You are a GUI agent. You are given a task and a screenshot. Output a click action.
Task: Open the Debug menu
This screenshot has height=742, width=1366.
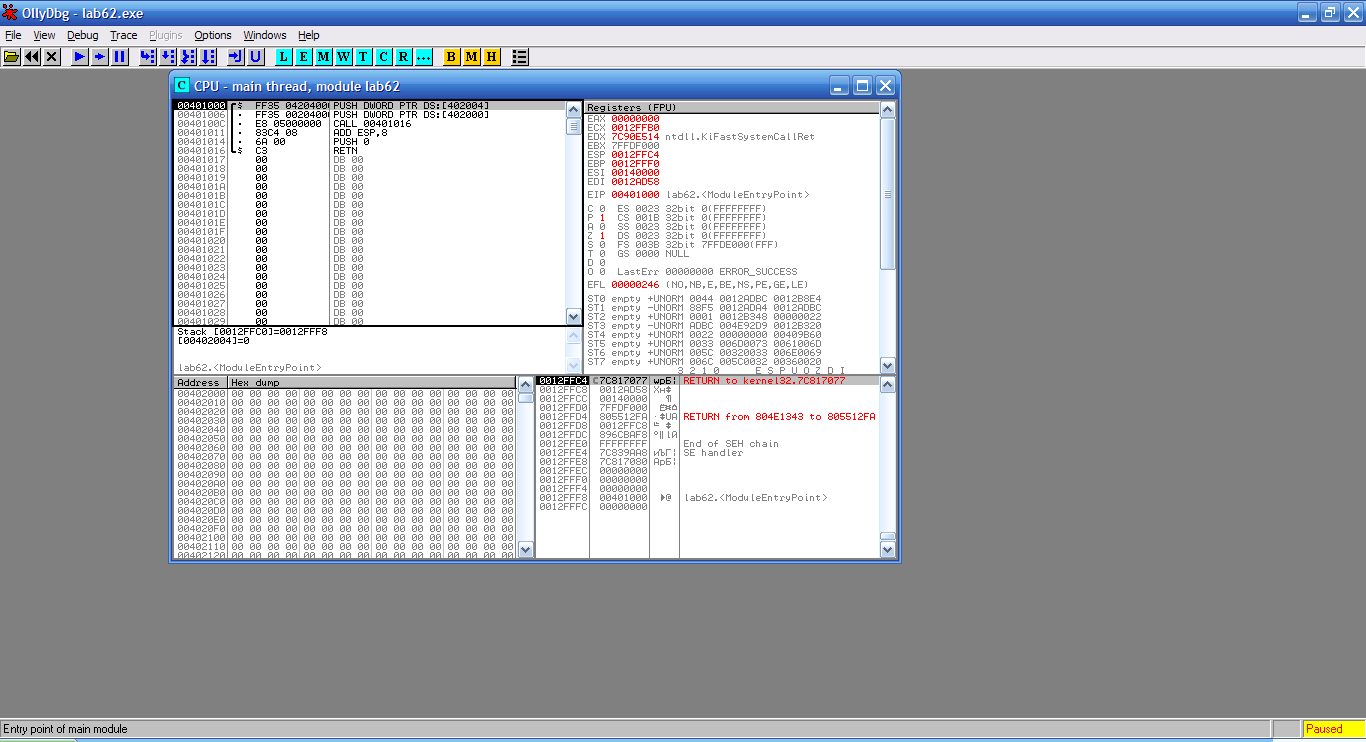pyautogui.click(x=83, y=35)
